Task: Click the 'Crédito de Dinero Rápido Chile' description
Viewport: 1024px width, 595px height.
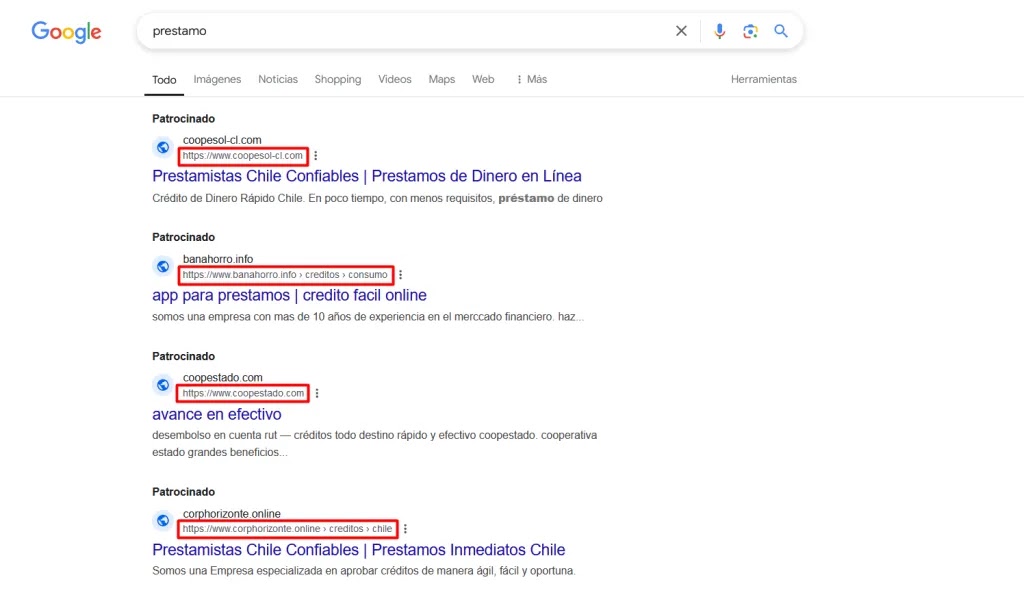Action: pyautogui.click(x=377, y=198)
